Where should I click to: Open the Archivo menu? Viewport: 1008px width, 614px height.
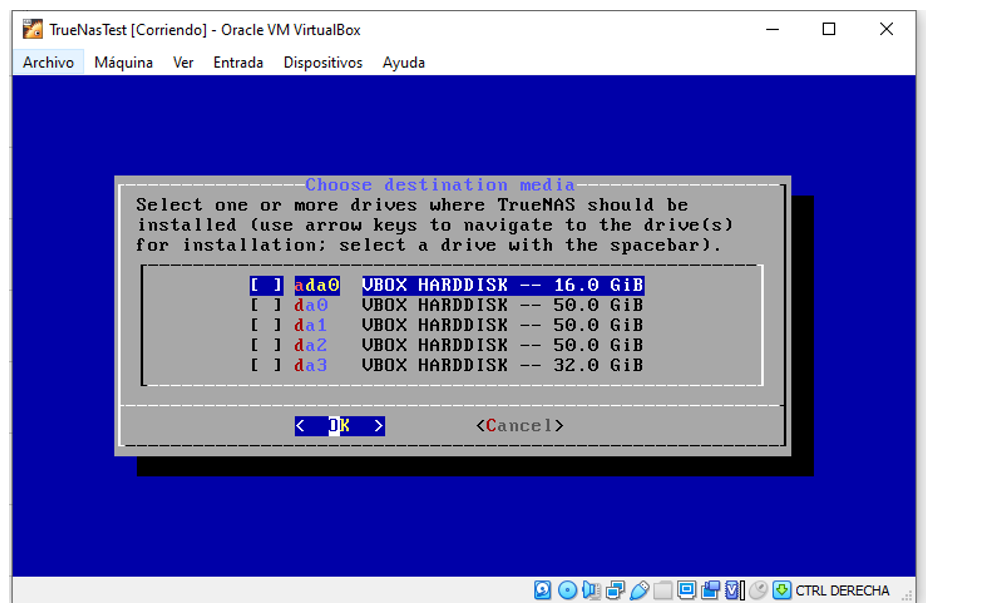coord(48,62)
